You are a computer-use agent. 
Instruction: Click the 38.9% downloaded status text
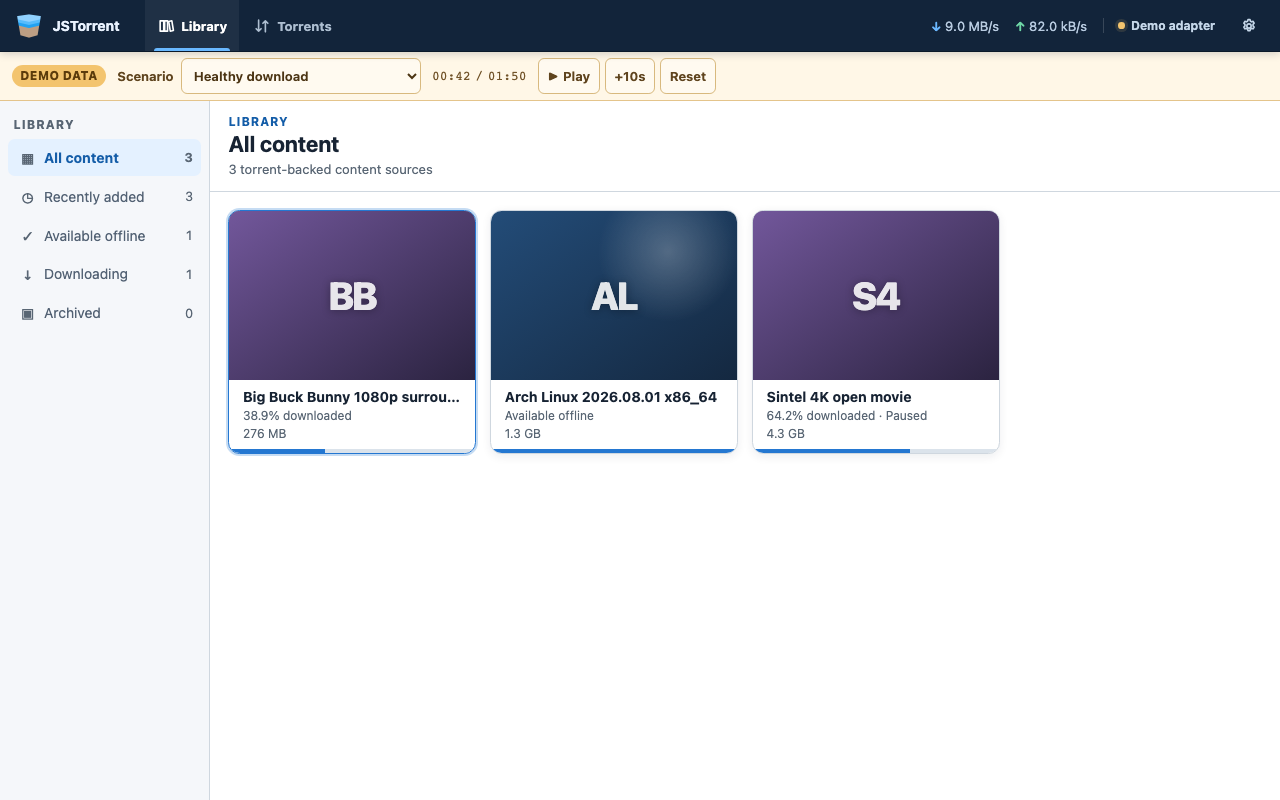click(297, 416)
